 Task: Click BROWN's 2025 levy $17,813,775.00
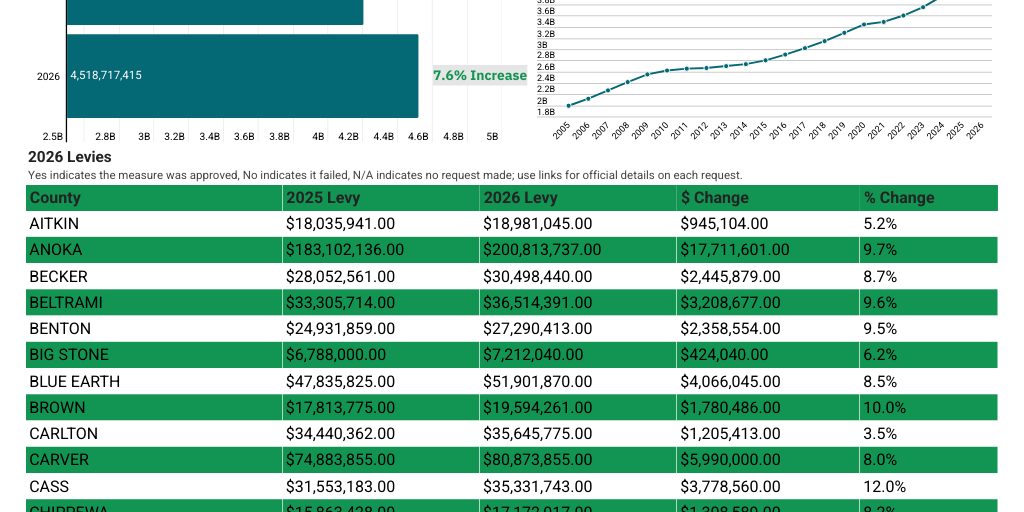tap(381, 408)
